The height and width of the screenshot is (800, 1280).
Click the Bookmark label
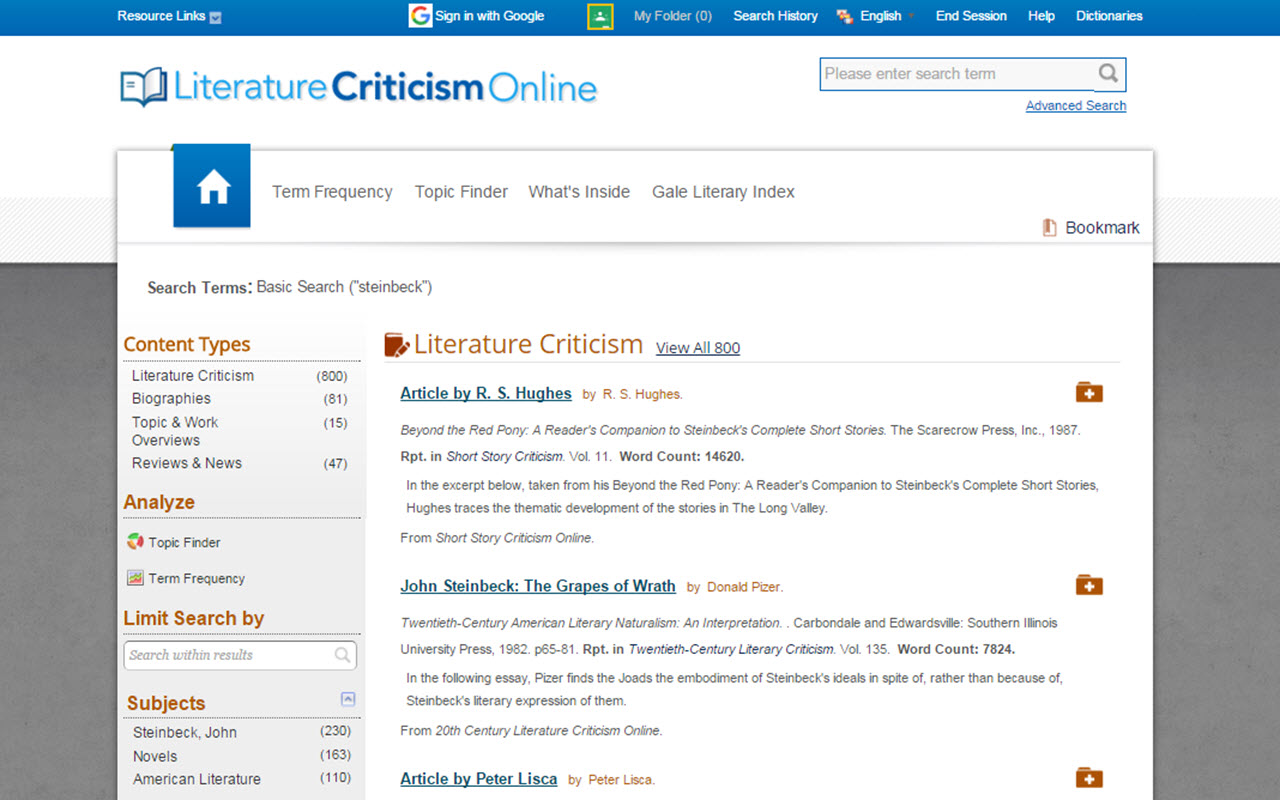pos(1102,228)
